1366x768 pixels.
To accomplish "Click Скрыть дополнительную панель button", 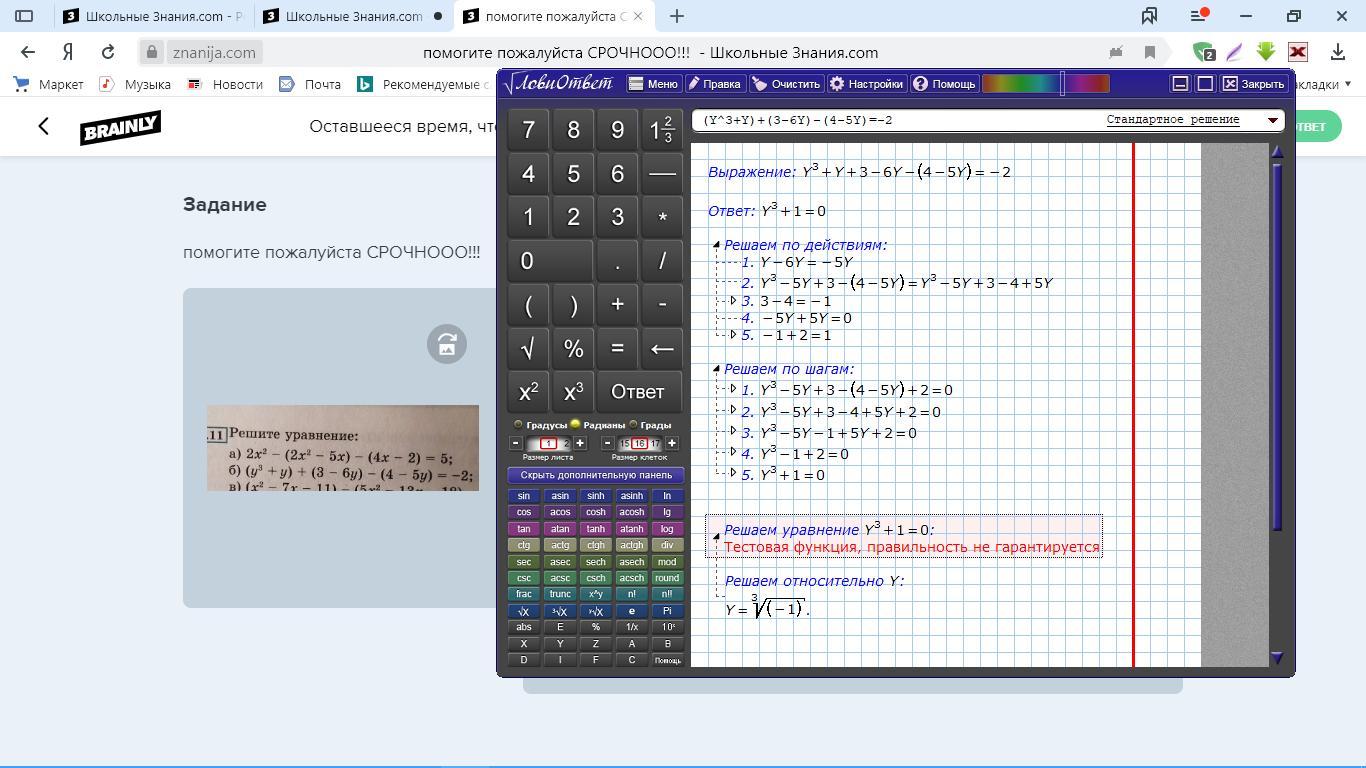I will [595, 475].
